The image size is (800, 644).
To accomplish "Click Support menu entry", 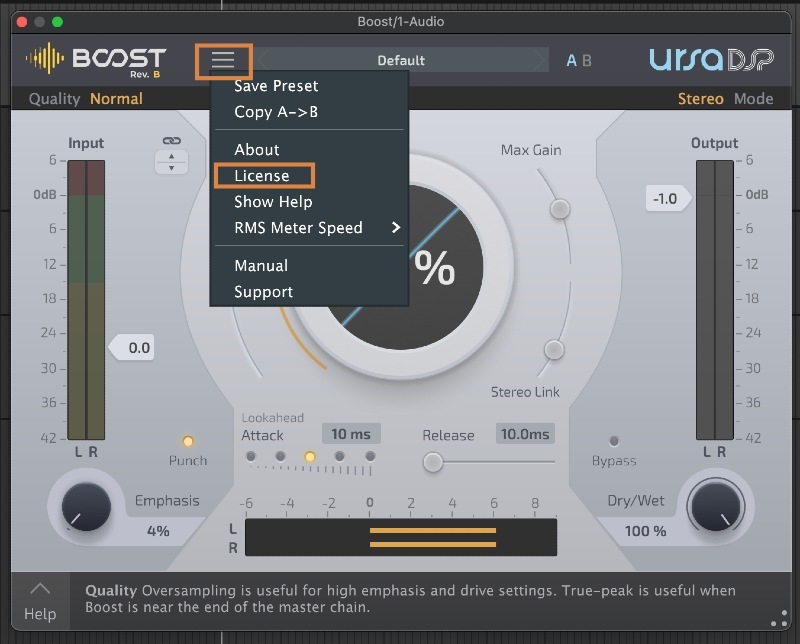I will 263,291.
